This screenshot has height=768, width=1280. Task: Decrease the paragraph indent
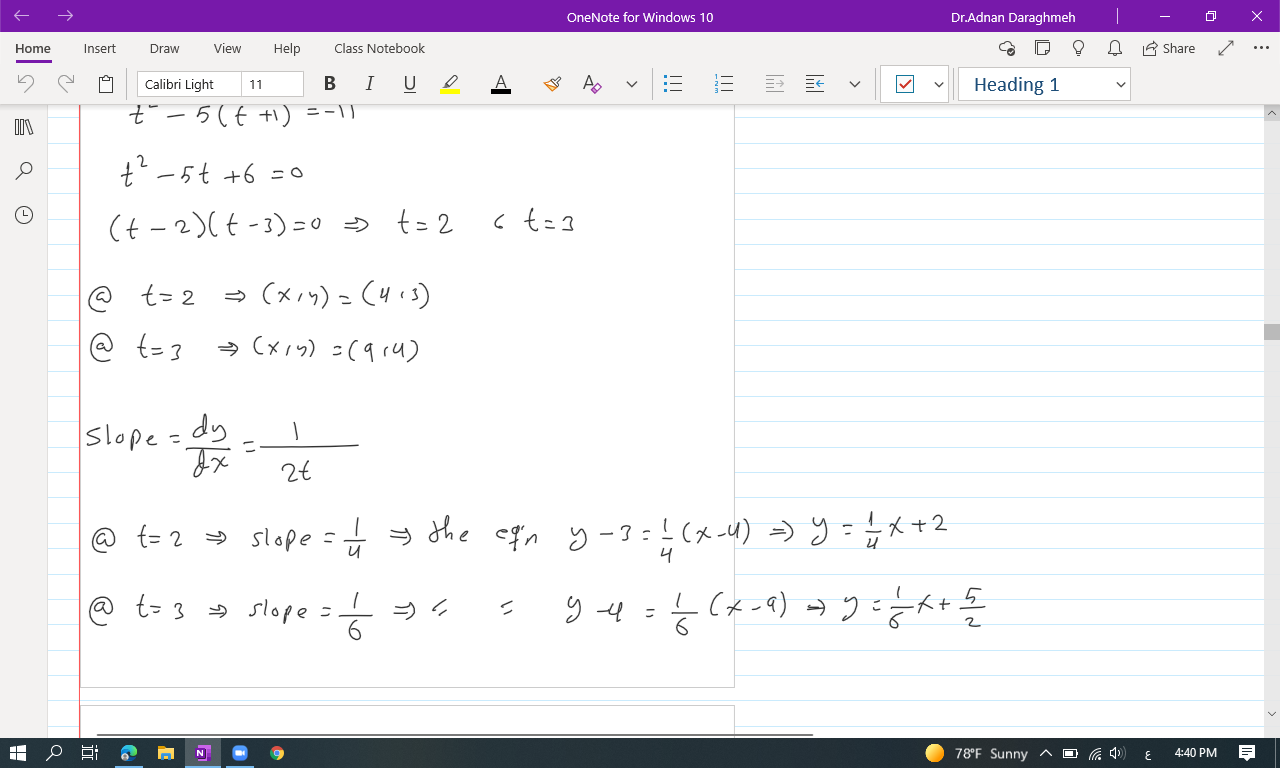pos(815,84)
